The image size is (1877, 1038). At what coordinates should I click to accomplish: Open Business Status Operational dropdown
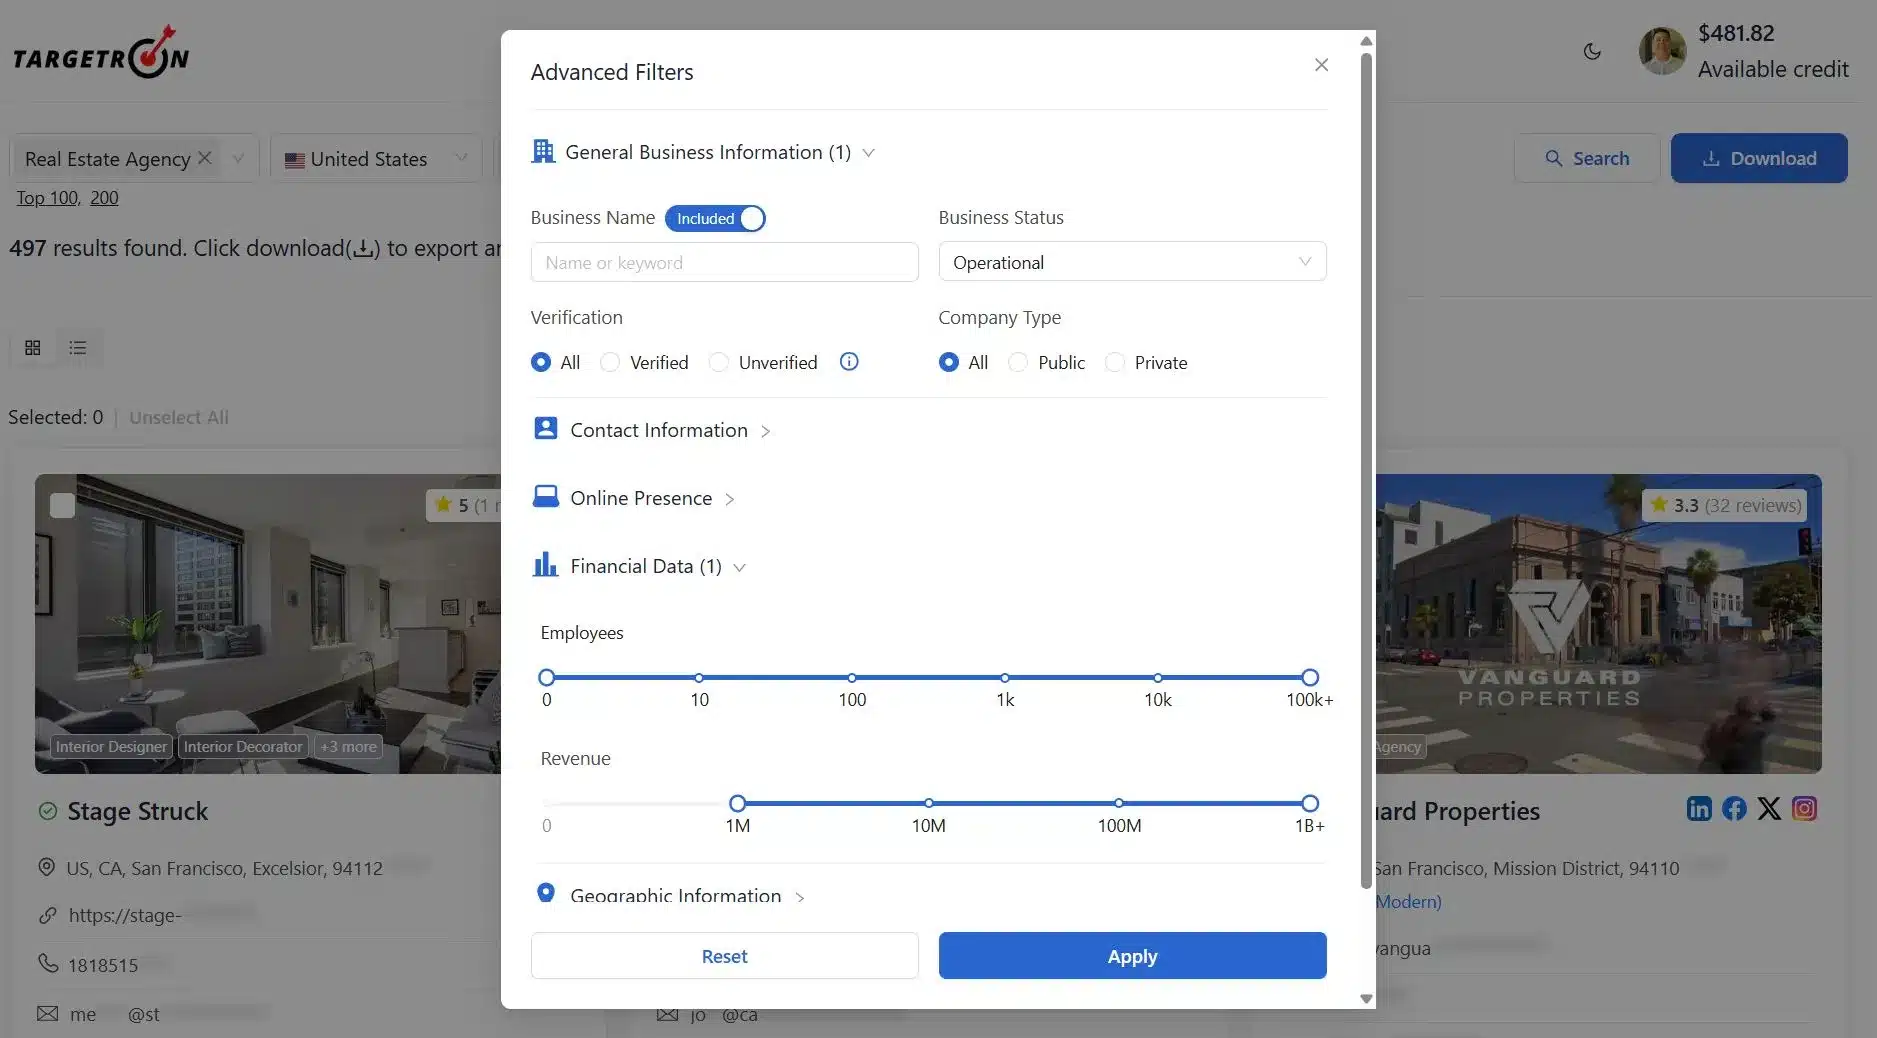[1131, 262]
